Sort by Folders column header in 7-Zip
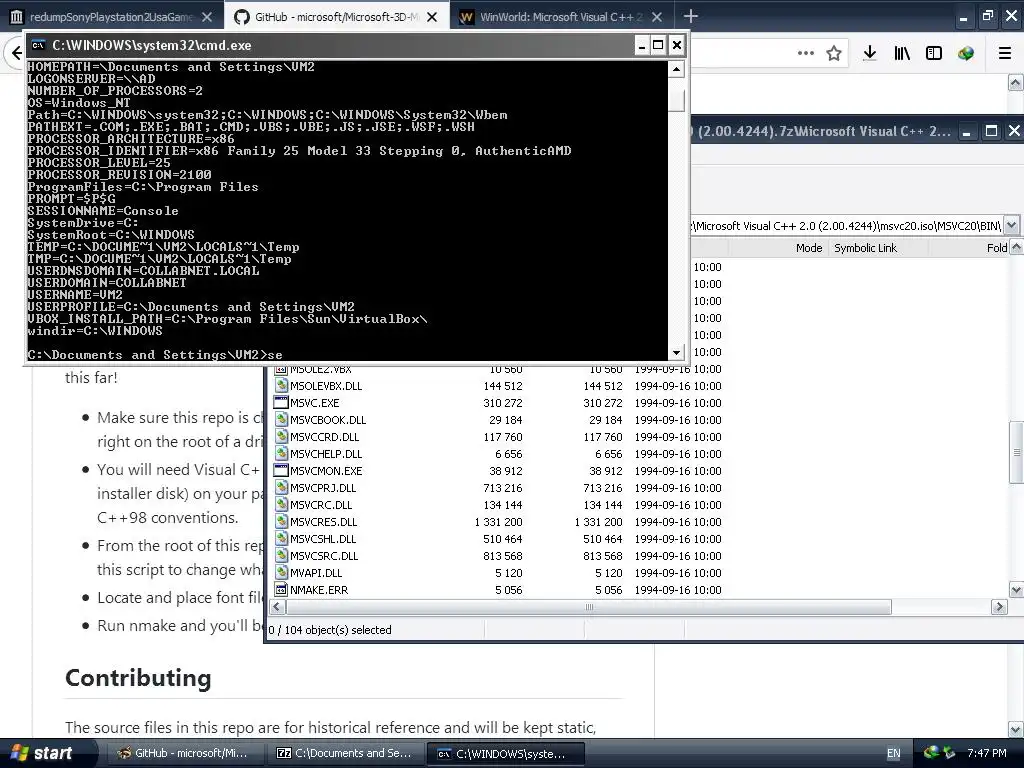The height and width of the screenshot is (768, 1024). click(x=997, y=248)
